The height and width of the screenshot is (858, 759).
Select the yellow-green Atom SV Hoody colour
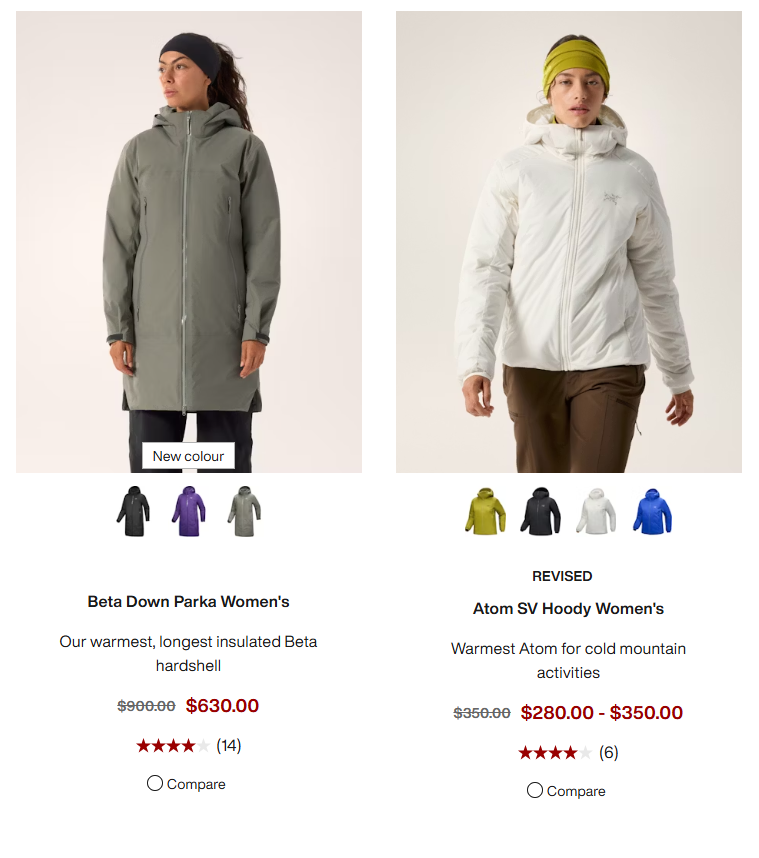tap(485, 511)
